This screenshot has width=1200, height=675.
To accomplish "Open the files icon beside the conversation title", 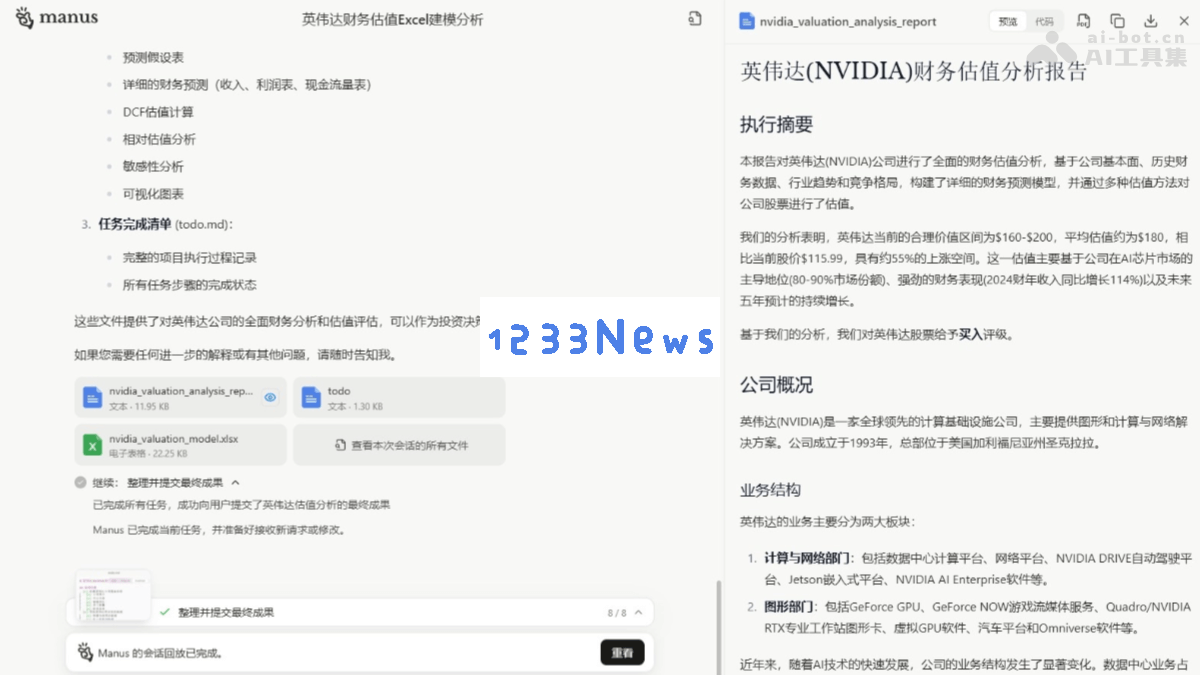I will (695, 19).
